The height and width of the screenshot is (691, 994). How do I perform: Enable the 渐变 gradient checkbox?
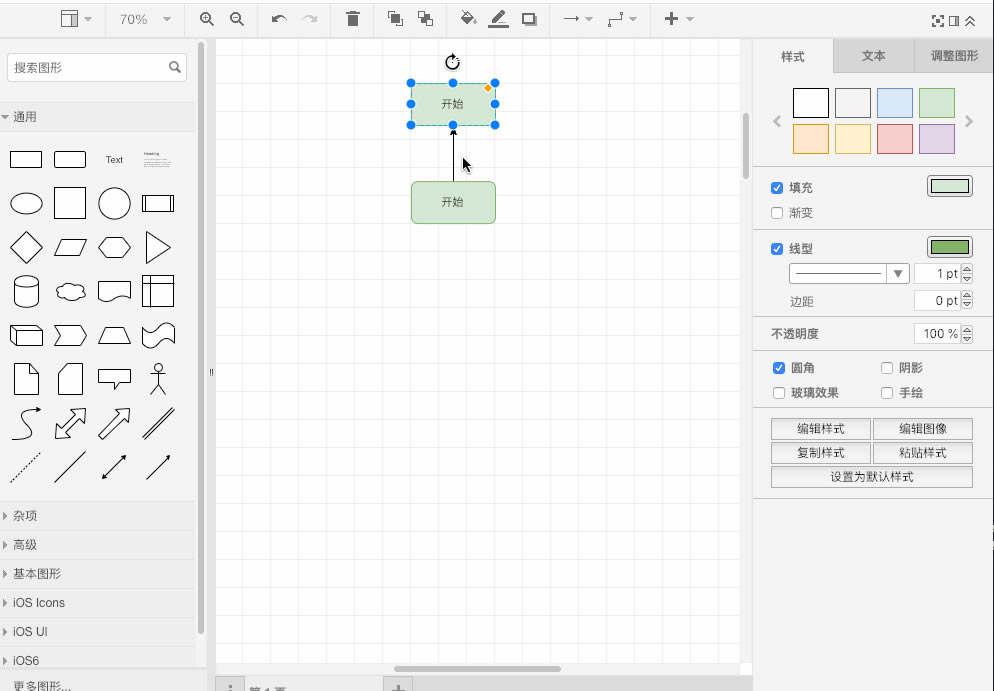pos(777,213)
